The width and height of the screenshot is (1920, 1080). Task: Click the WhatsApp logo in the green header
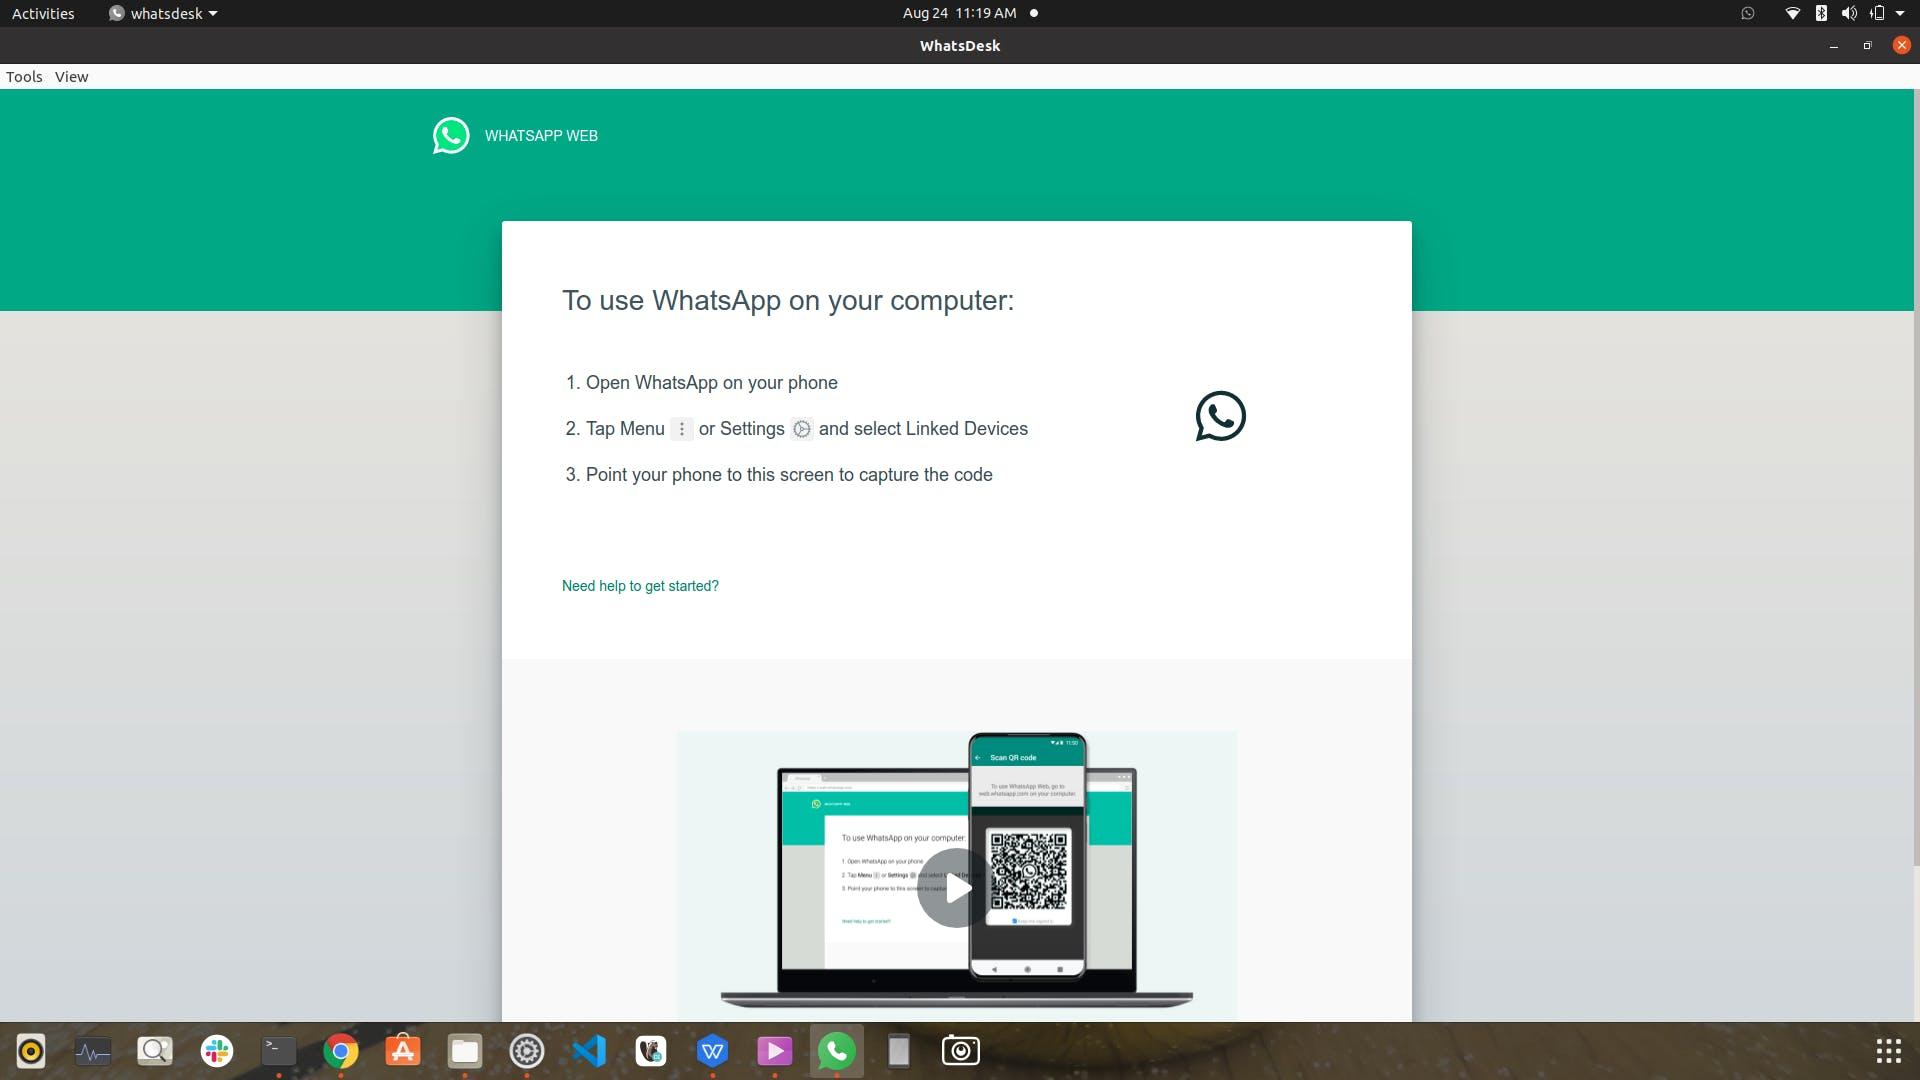point(451,135)
